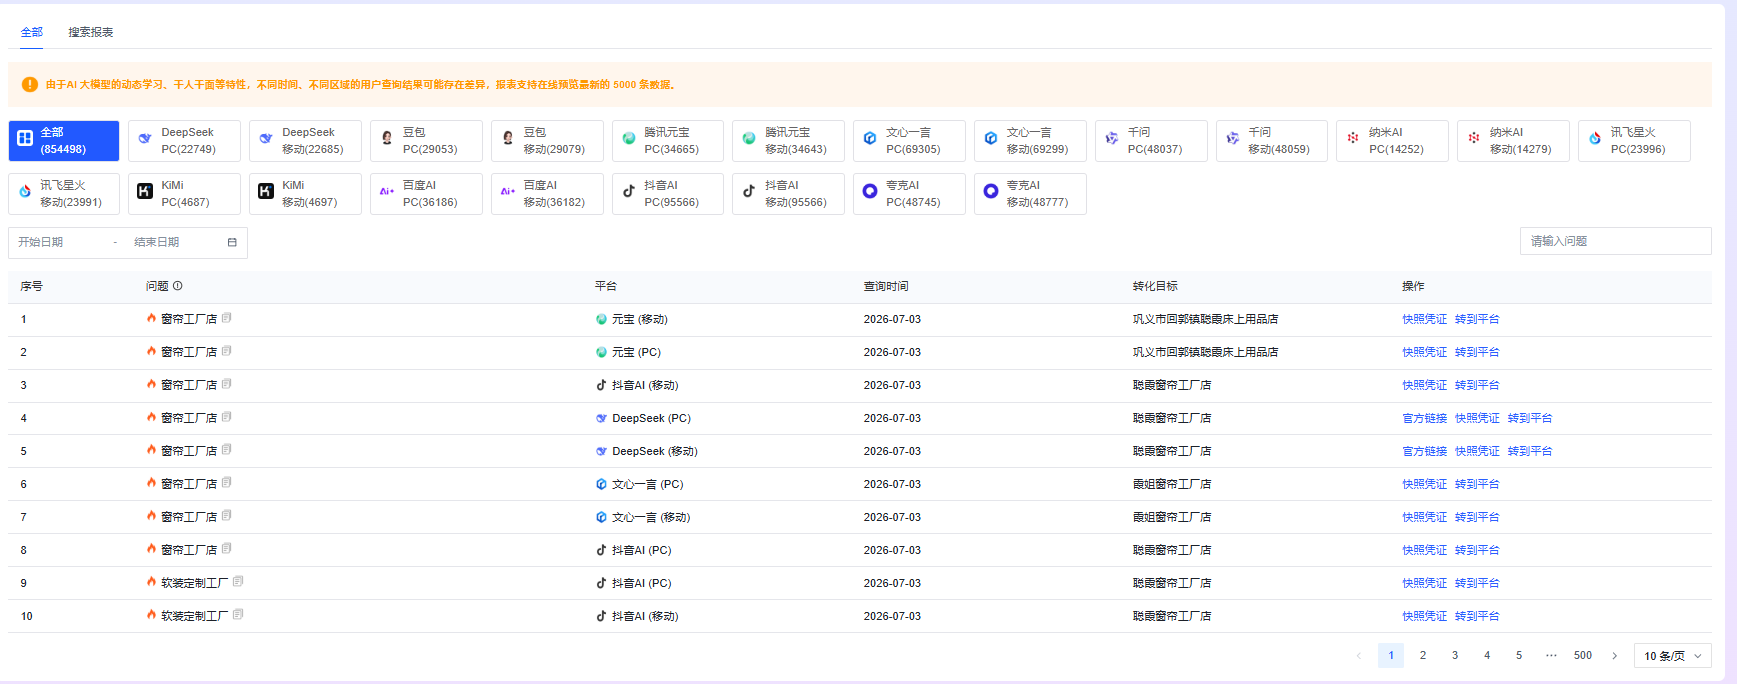Switch to the 搜索报表 tab
The width and height of the screenshot is (1737, 684).
click(91, 32)
